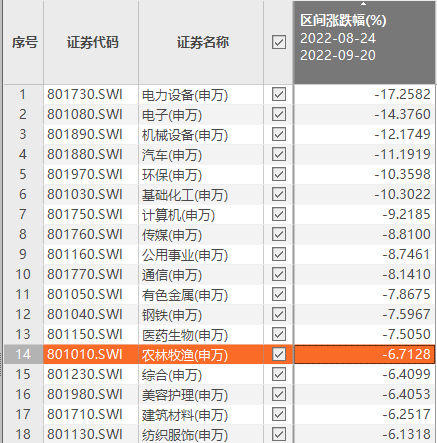Uncheck the 电力设备(申万) row checkbox

(279, 94)
